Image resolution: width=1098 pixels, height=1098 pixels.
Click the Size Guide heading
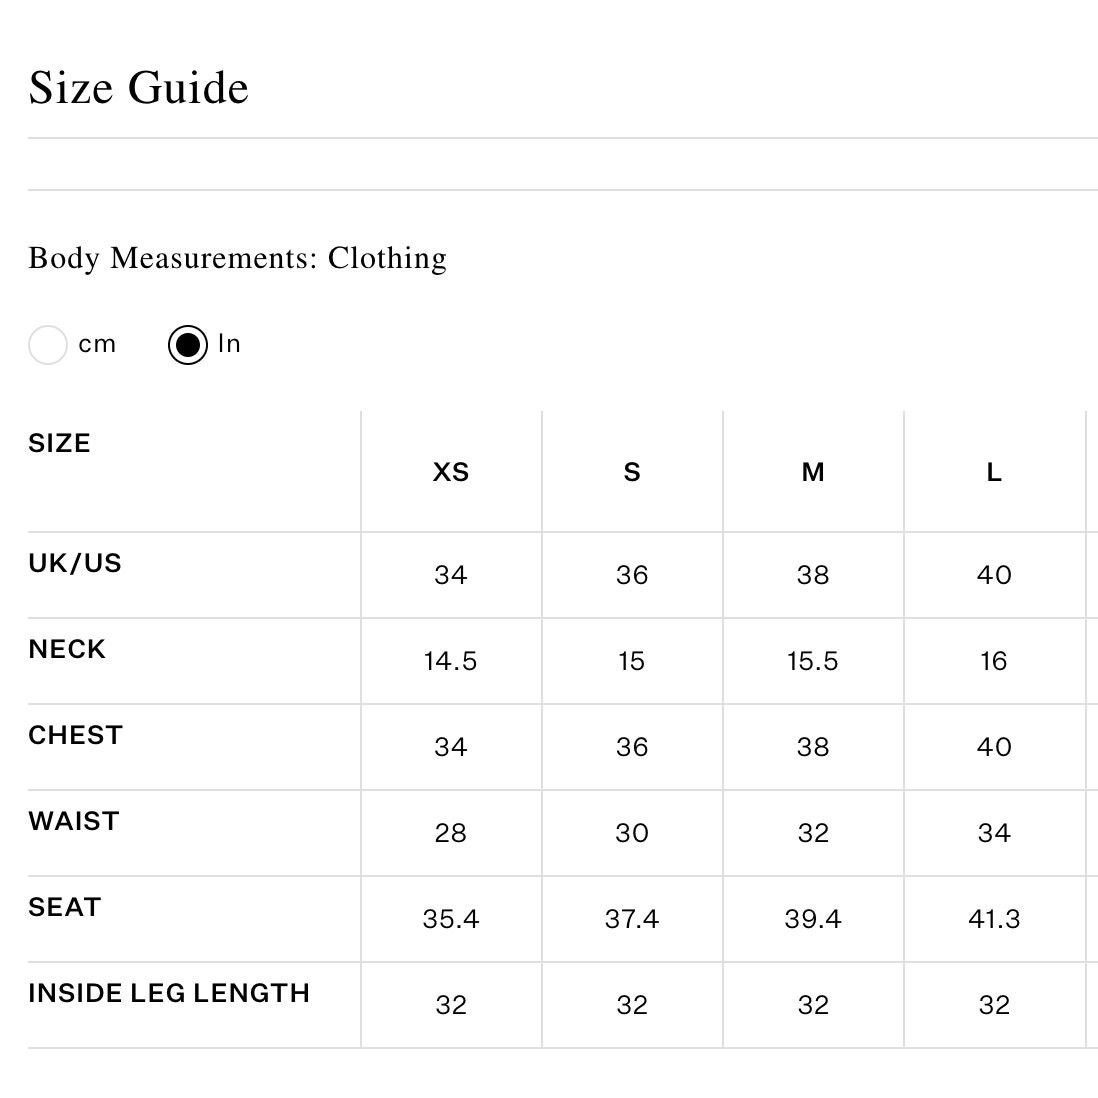pyautogui.click(x=139, y=88)
